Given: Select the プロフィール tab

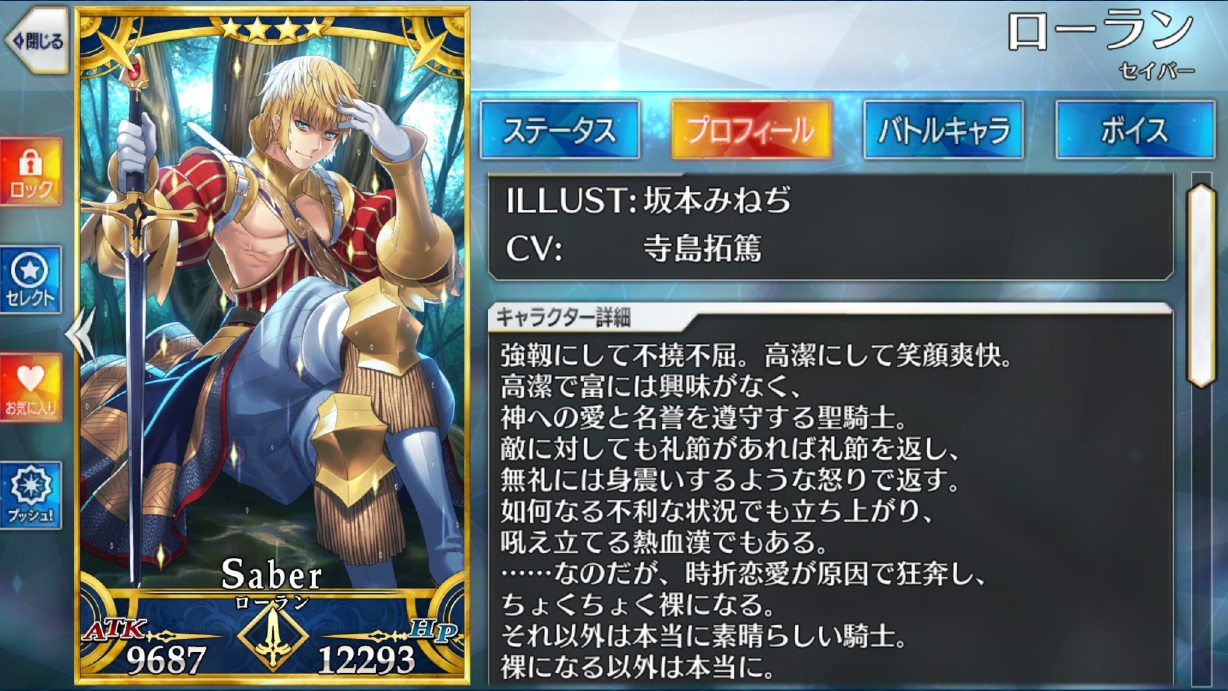Looking at the screenshot, I should coord(751,130).
